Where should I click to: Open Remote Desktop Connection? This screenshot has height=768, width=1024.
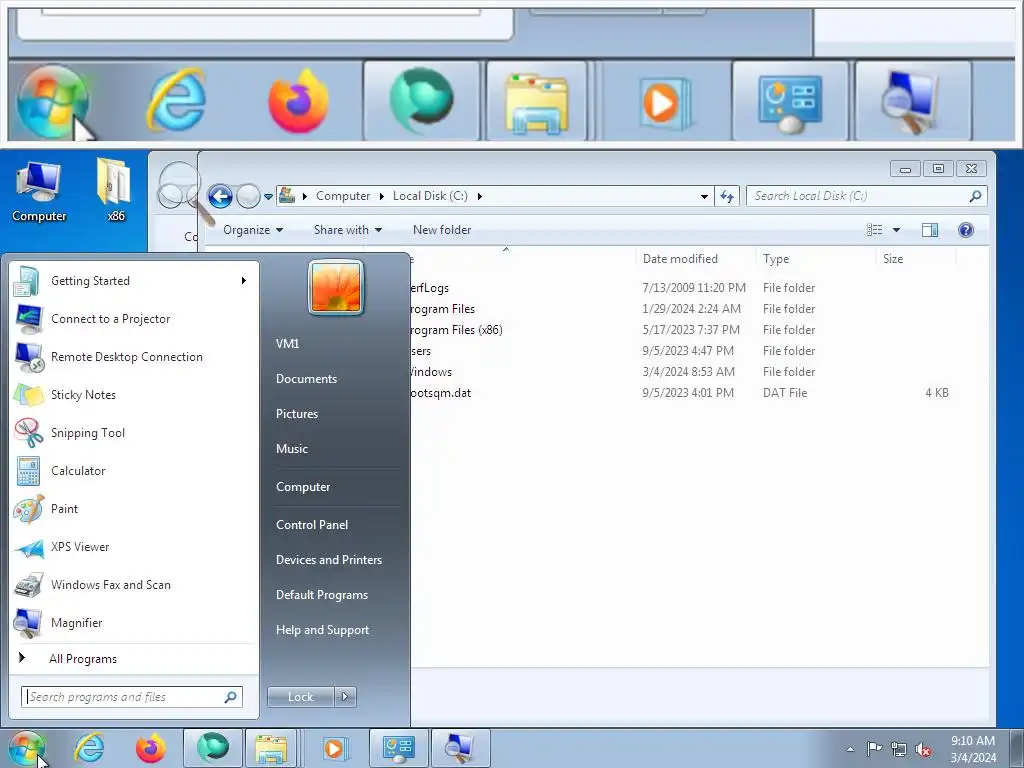pos(133,357)
